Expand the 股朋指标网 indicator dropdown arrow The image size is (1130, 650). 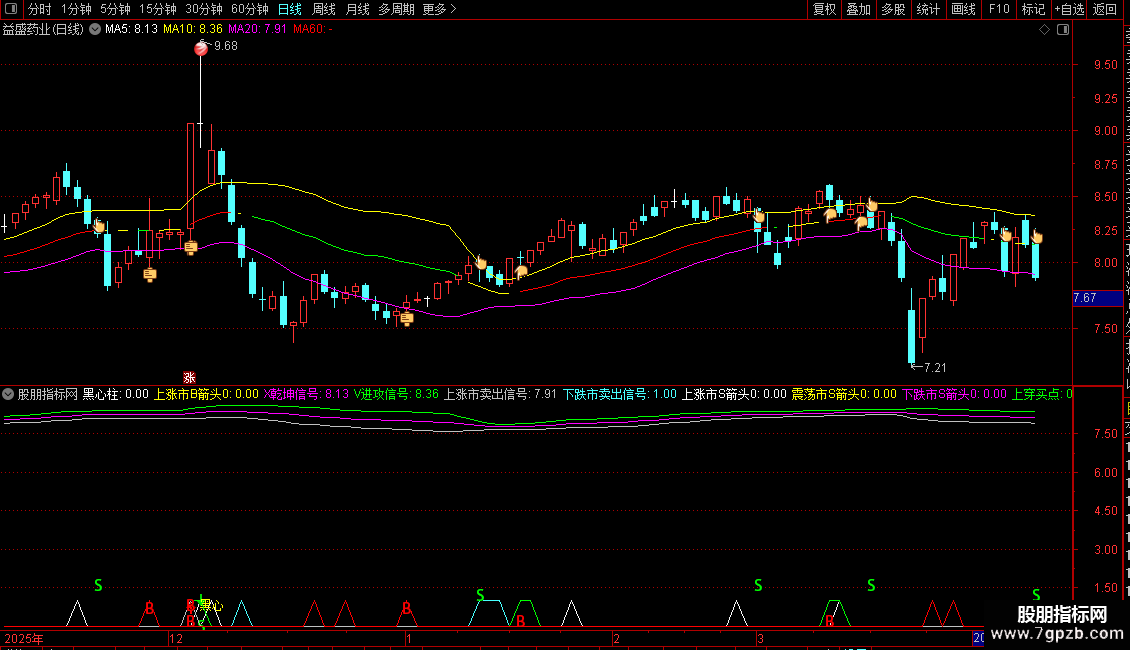(8, 394)
